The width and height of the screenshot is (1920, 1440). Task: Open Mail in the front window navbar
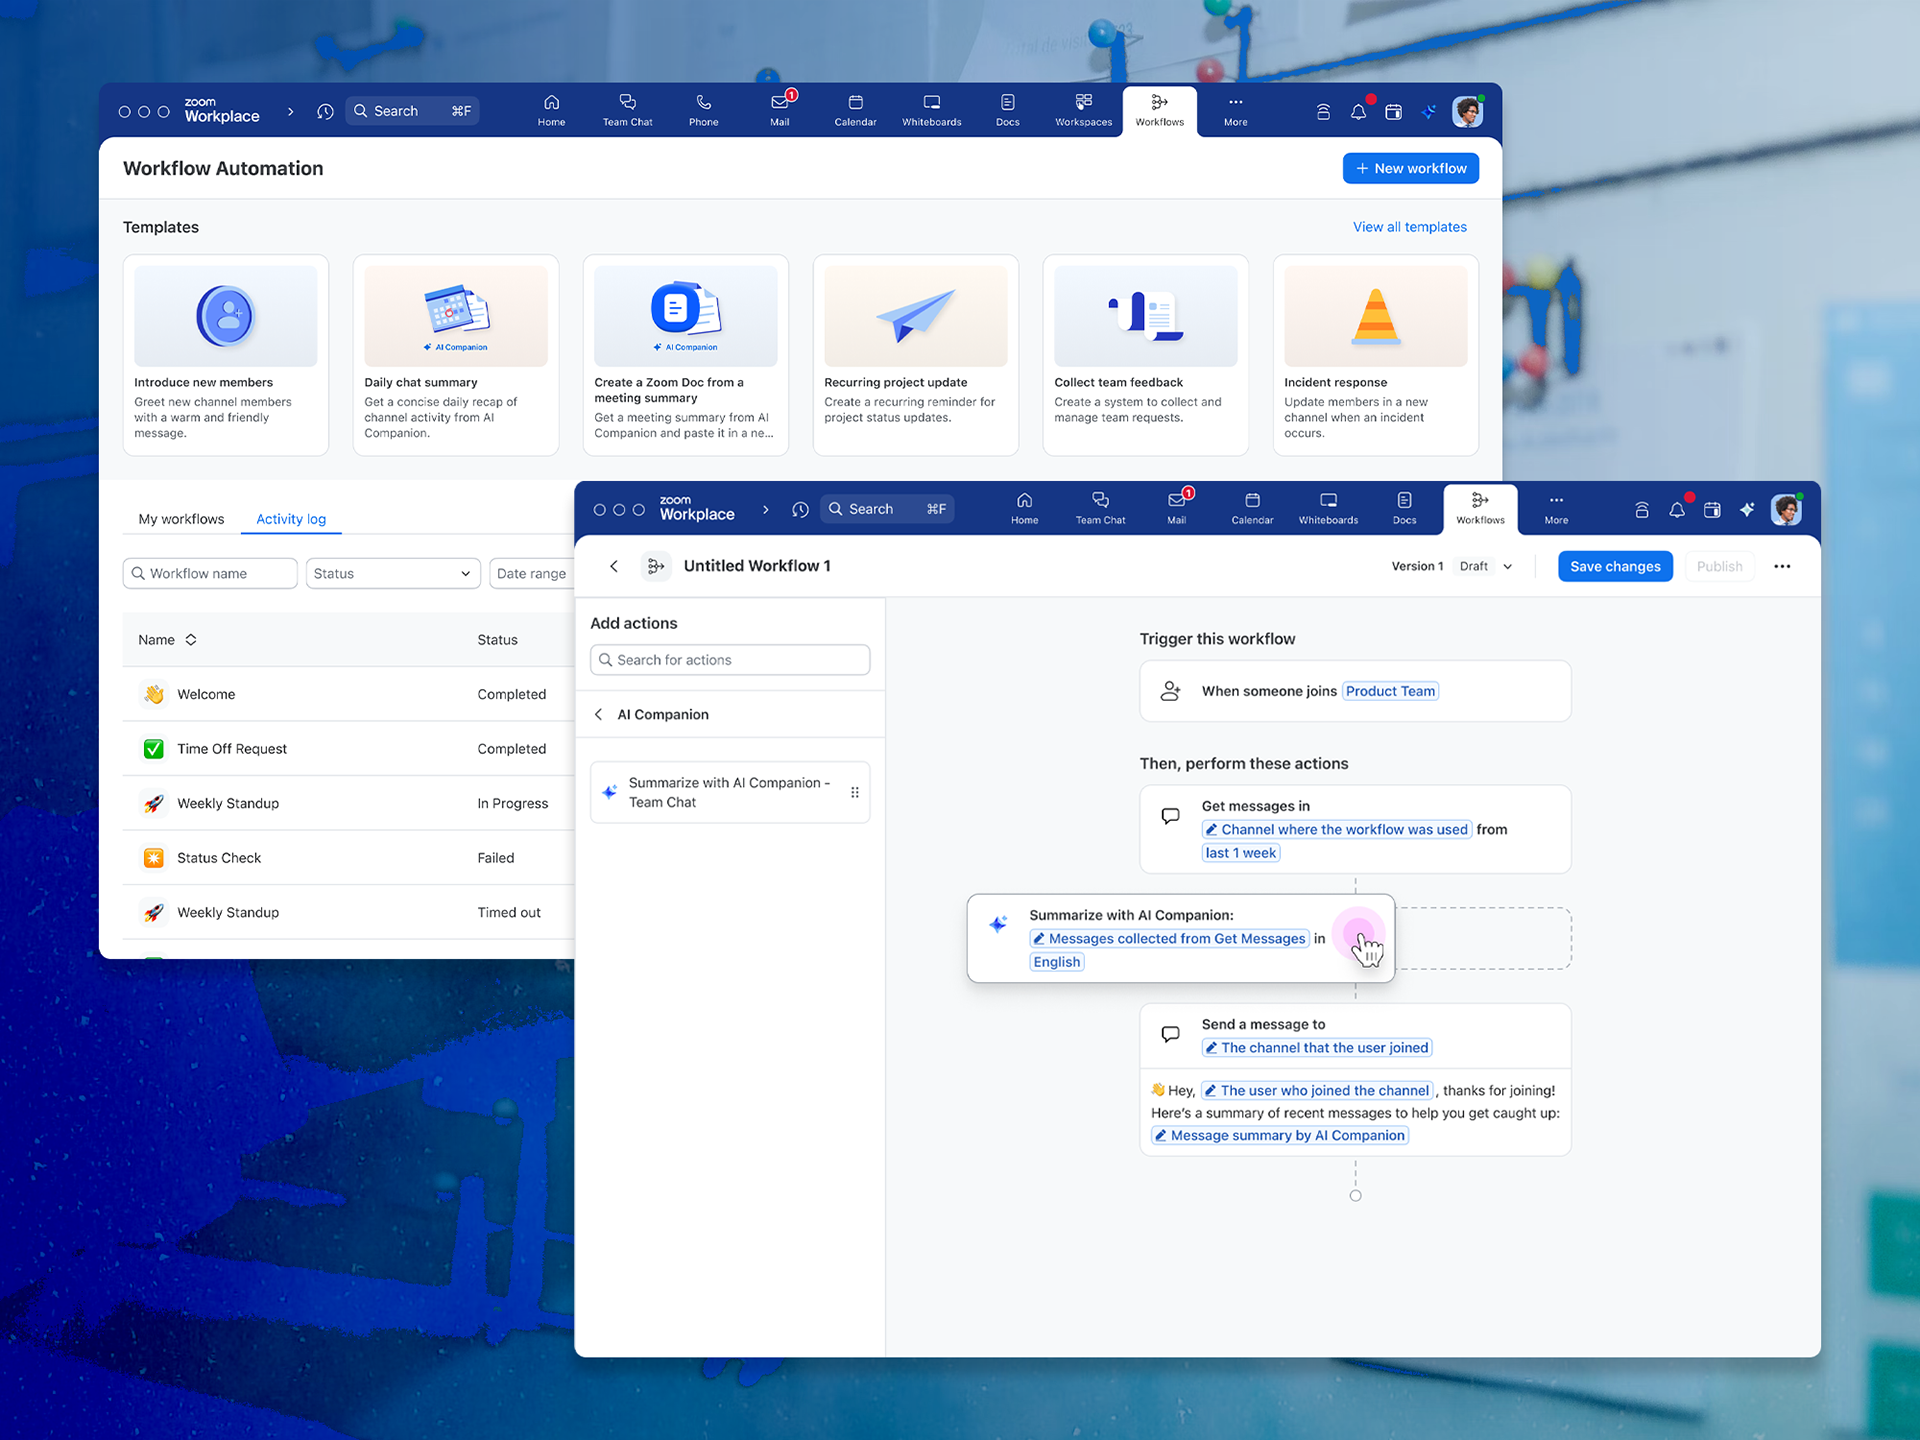[x=1176, y=509]
